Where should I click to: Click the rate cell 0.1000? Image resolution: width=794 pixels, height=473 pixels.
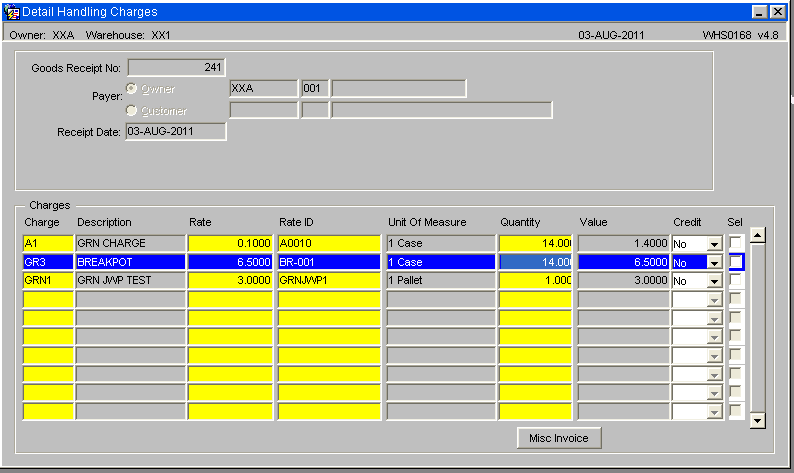pyautogui.click(x=230, y=243)
